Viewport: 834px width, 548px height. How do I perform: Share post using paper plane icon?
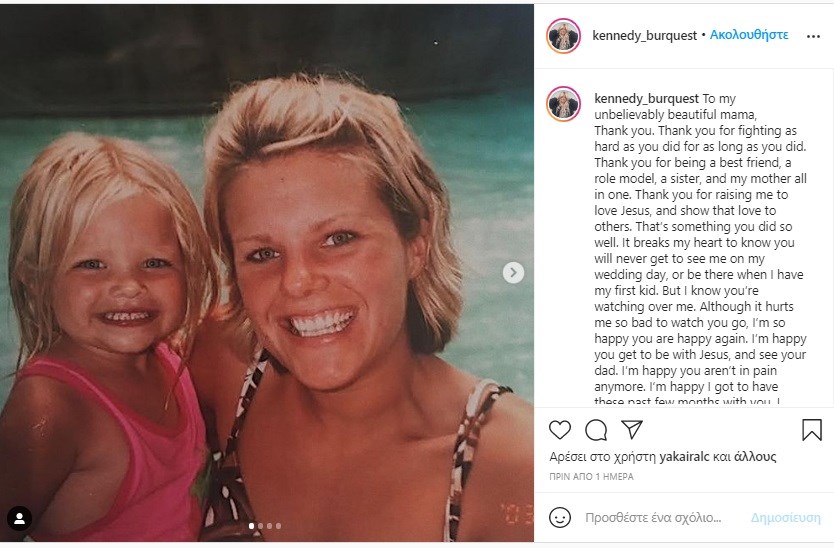[x=632, y=430]
